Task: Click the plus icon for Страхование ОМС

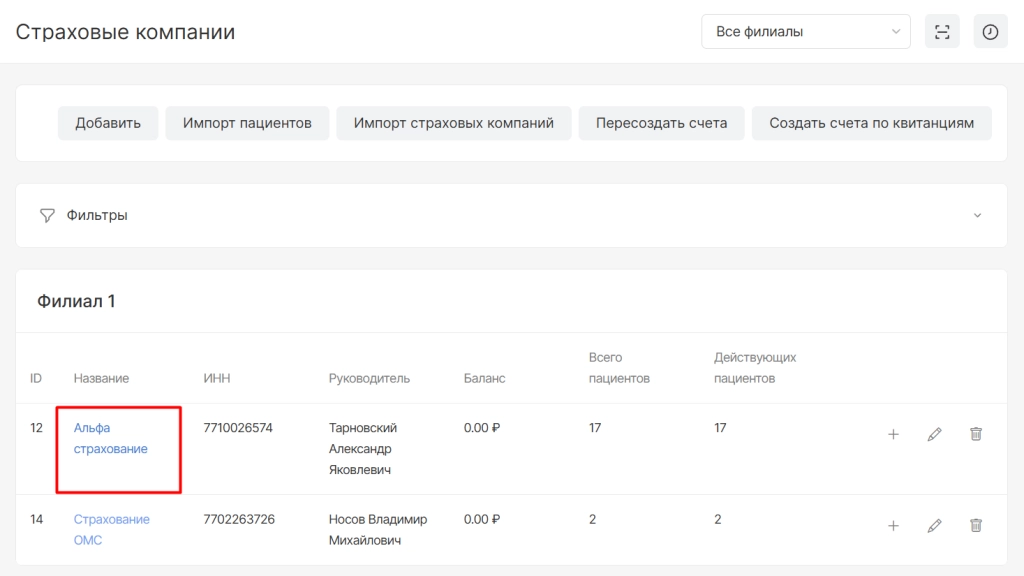Action: 893,525
